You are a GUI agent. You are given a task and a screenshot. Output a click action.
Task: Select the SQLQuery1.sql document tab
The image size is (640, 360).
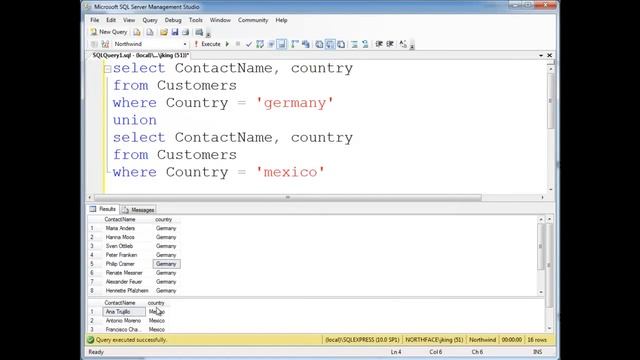140,55
